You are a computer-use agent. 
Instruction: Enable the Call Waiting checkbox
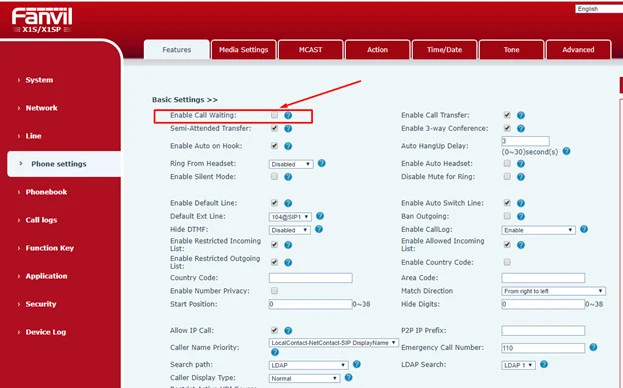[274, 115]
